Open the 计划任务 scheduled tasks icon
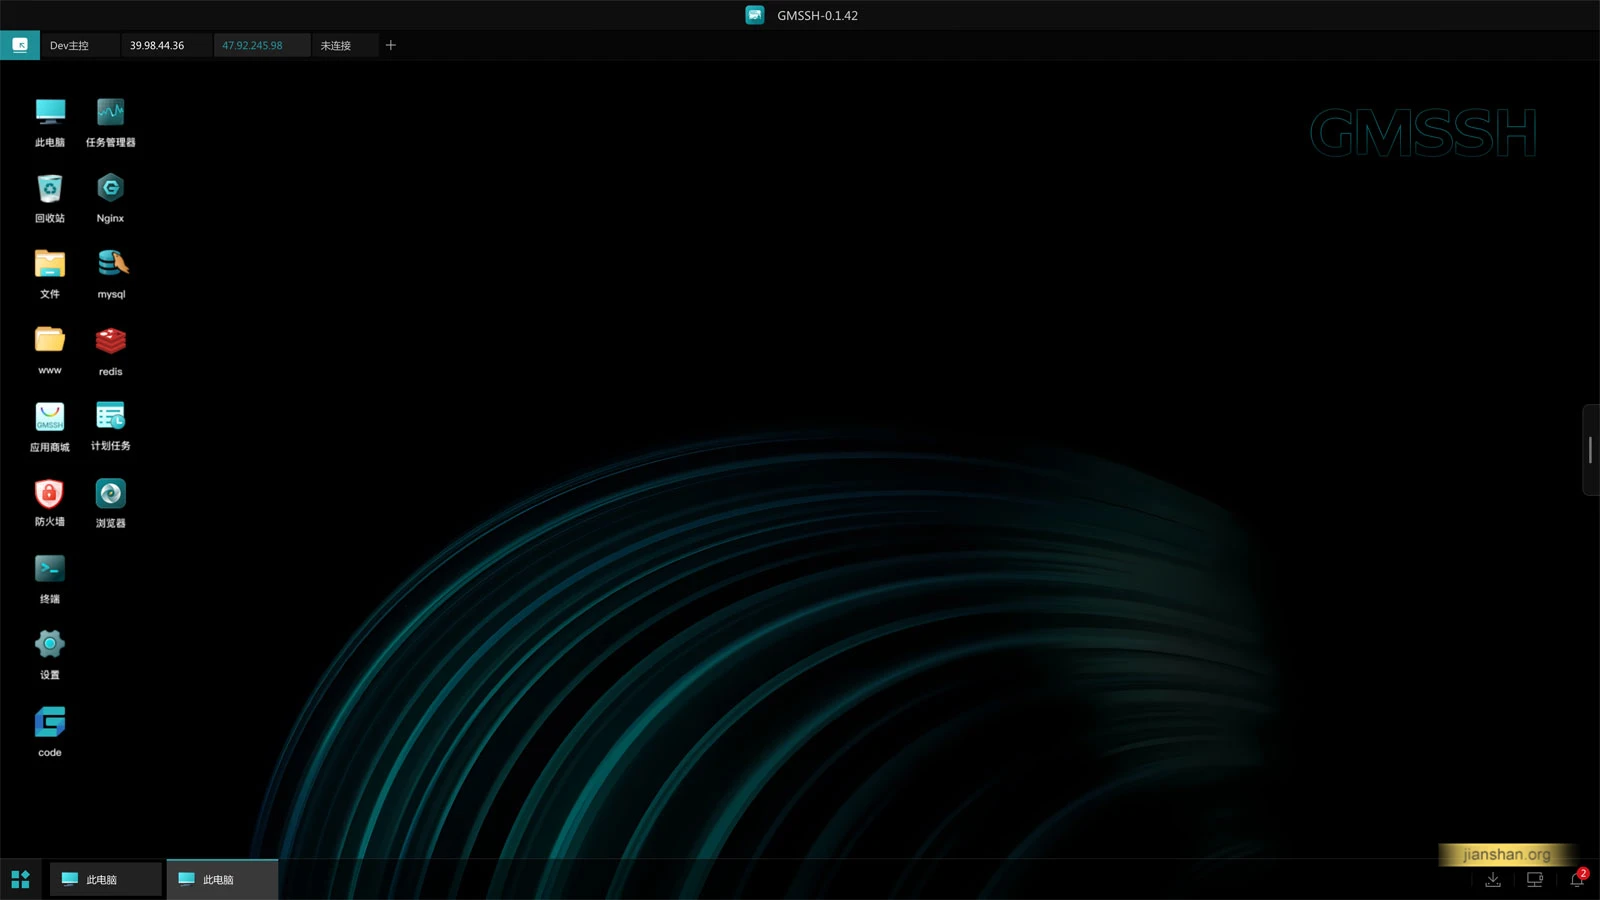This screenshot has width=1600, height=900. [x=110, y=426]
